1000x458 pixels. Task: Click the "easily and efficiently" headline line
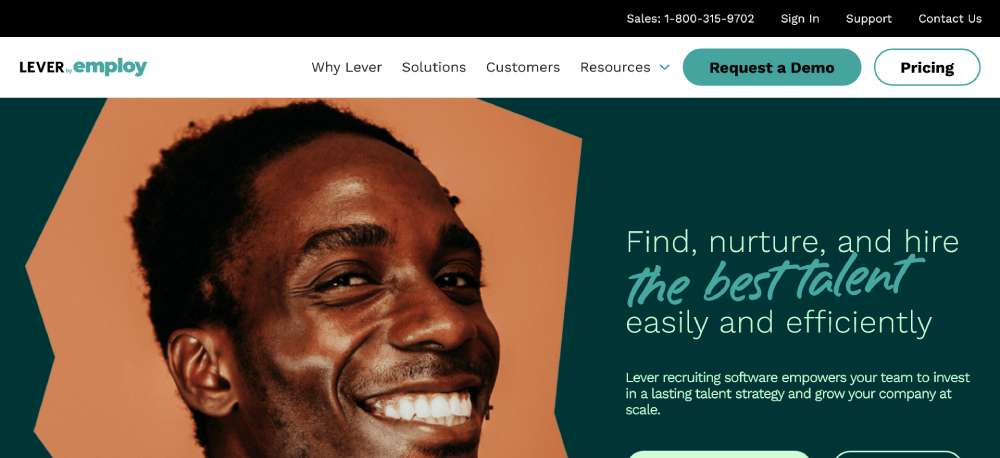coord(779,322)
